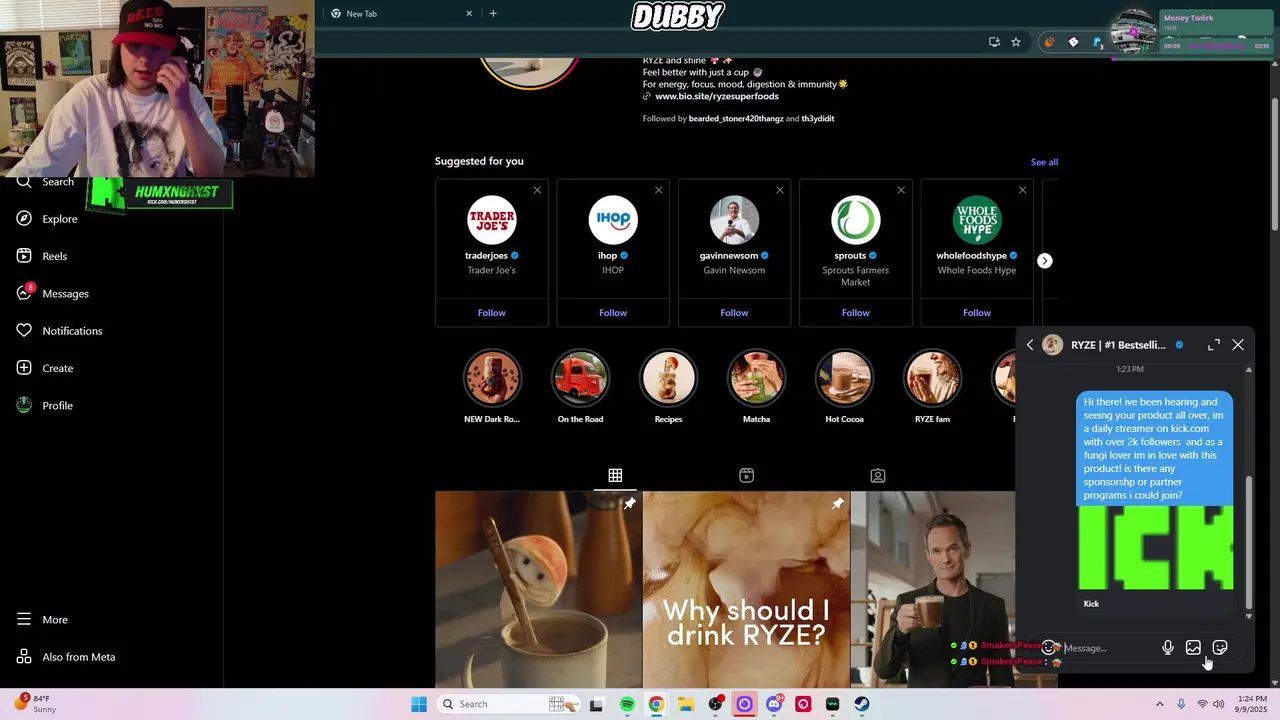Open RYZE fam highlight
Image resolution: width=1280 pixels, height=720 pixels.
tap(932, 379)
